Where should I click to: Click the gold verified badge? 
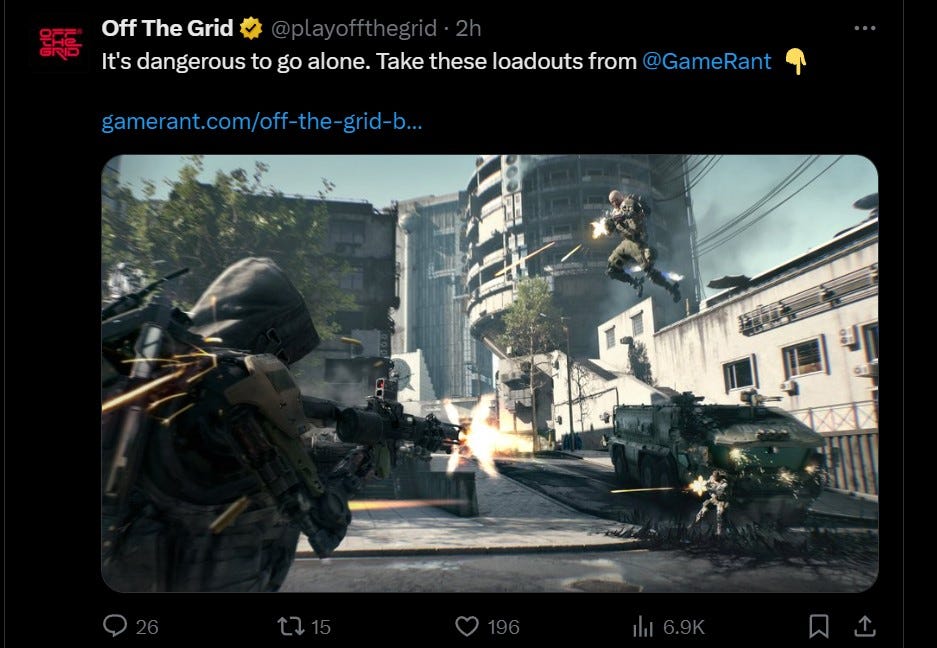click(251, 28)
